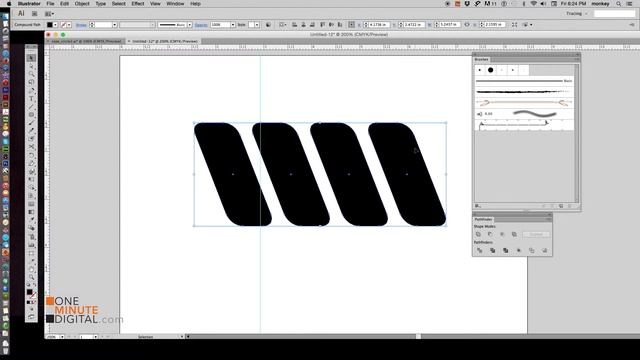The width and height of the screenshot is (640, 360).
Task: Toggle Constrain Width and Height proportions link
Action: 467,25
